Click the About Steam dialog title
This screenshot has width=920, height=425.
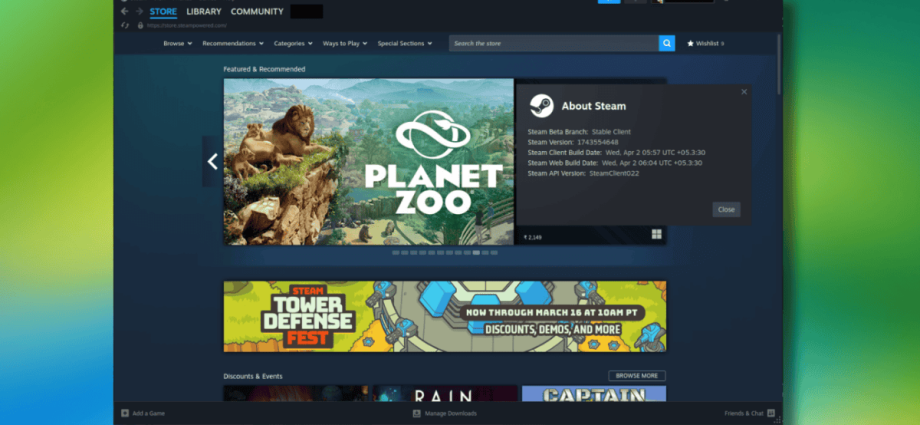pos(594,106)
